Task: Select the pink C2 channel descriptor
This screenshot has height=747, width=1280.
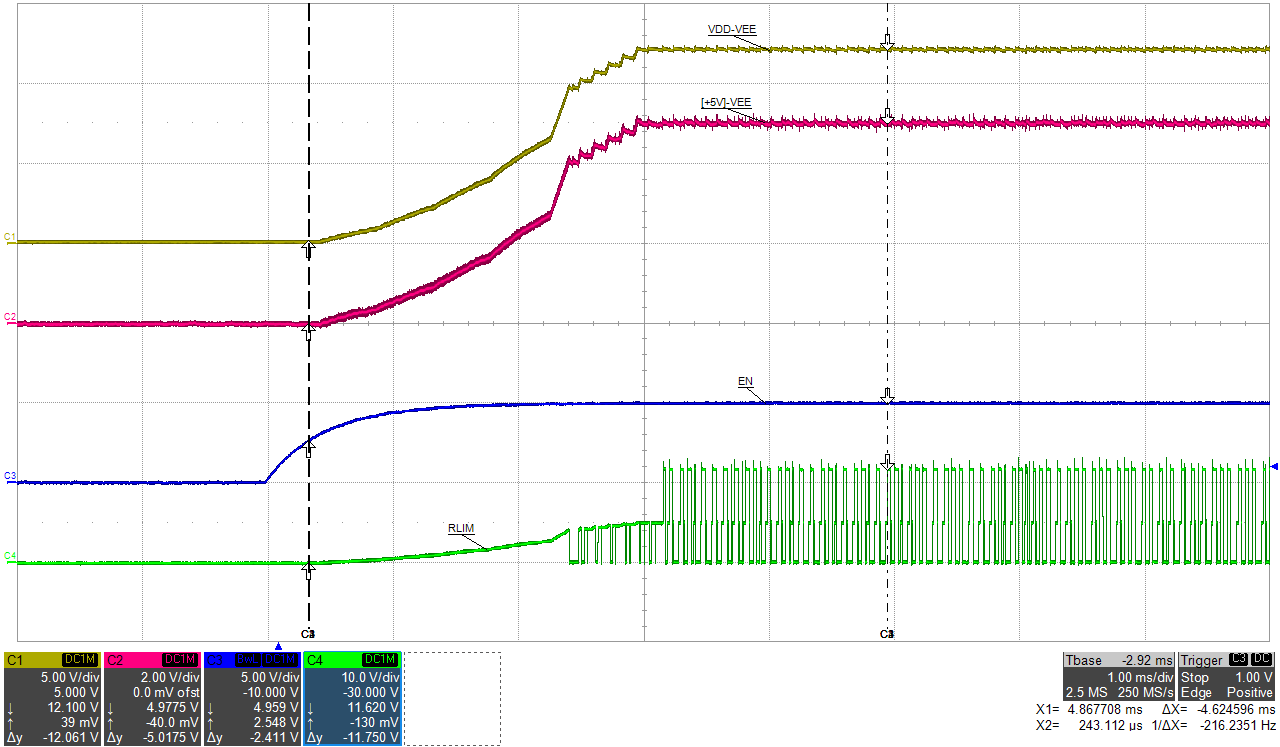Action: (x=151, y=699)
